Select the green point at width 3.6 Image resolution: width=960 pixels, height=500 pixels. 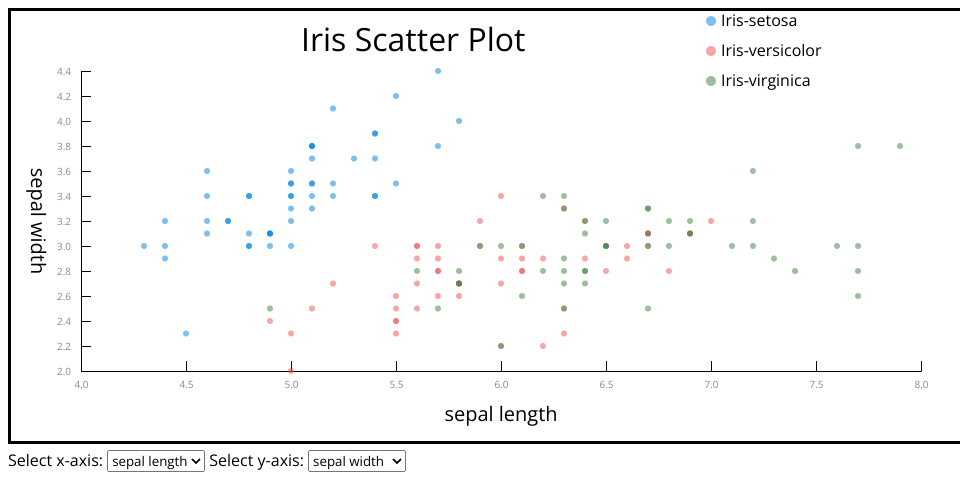click(753, 171)
